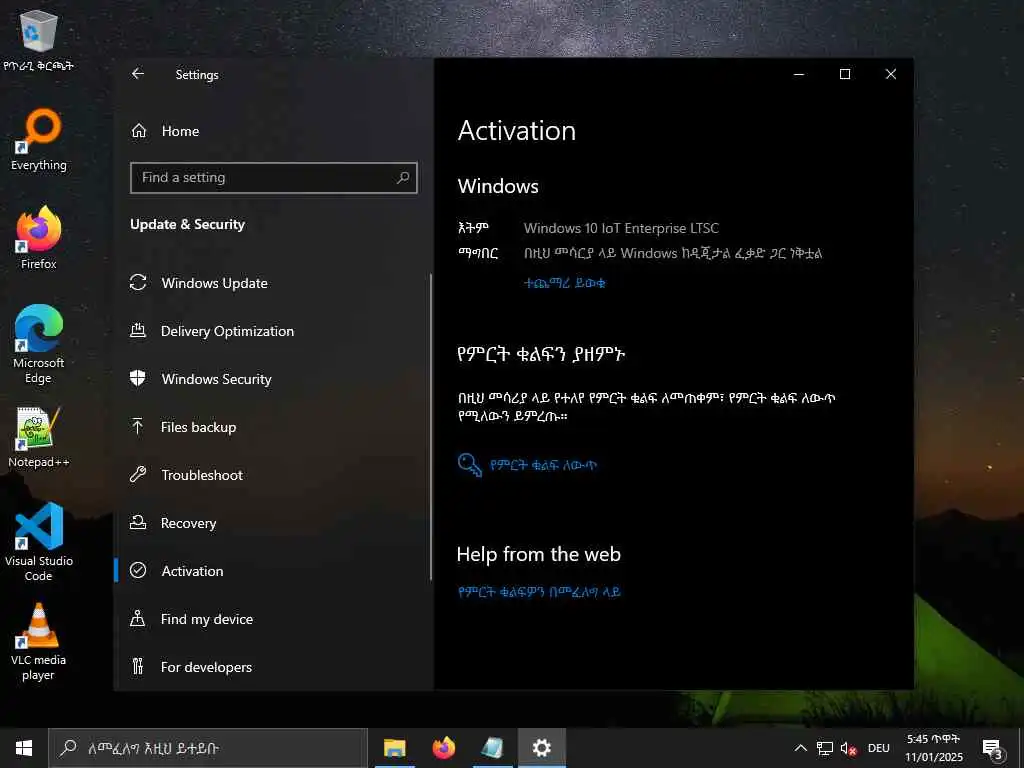Click the Activation checkmark circle icon

138,570
